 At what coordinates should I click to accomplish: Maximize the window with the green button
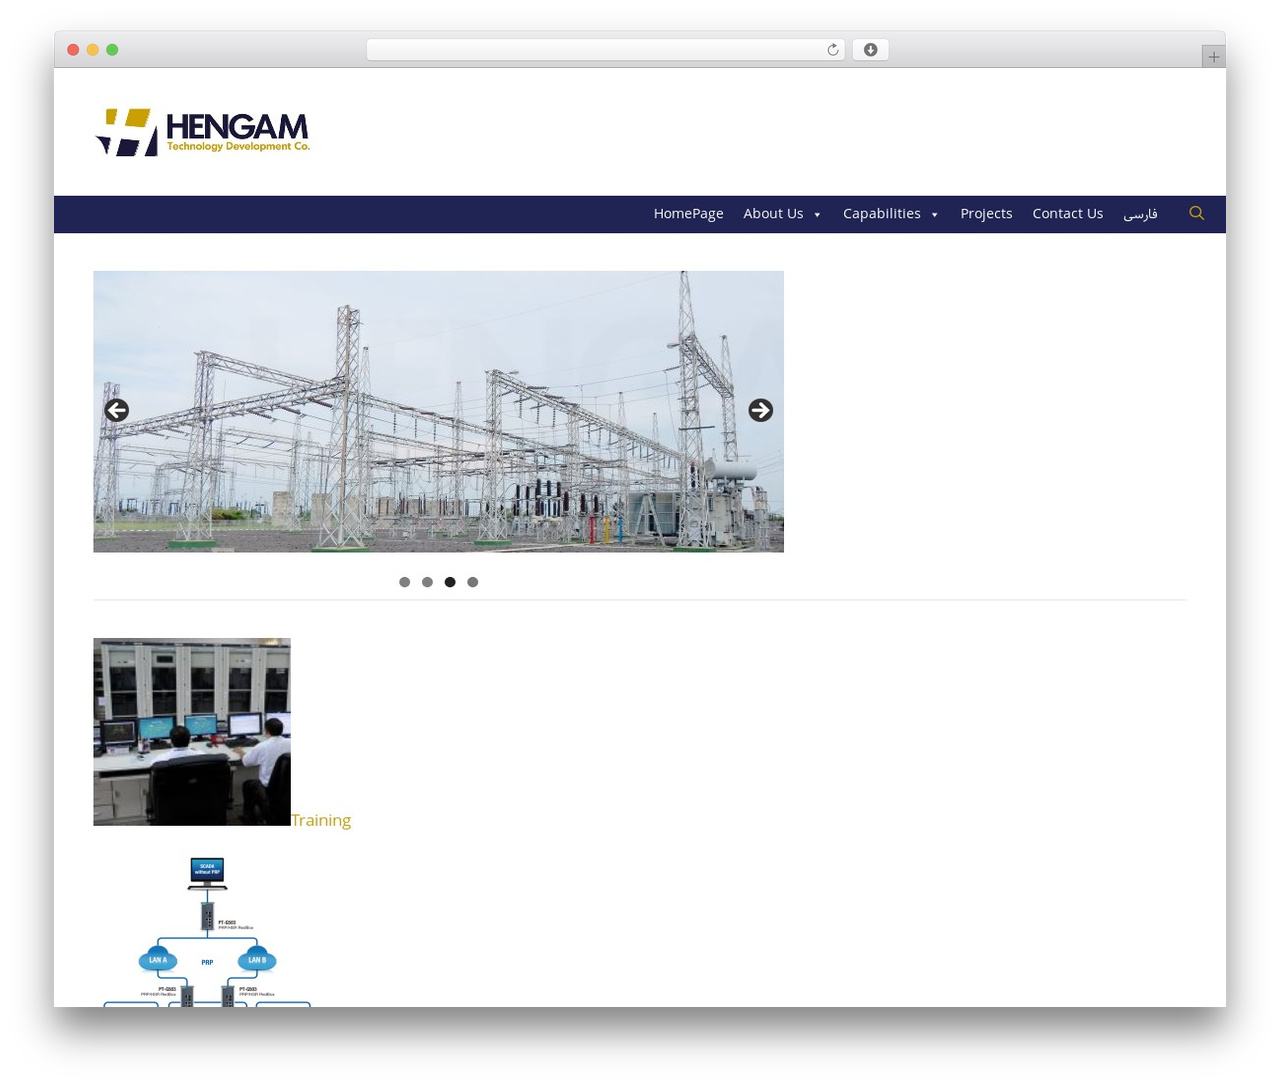pos(112,50)
